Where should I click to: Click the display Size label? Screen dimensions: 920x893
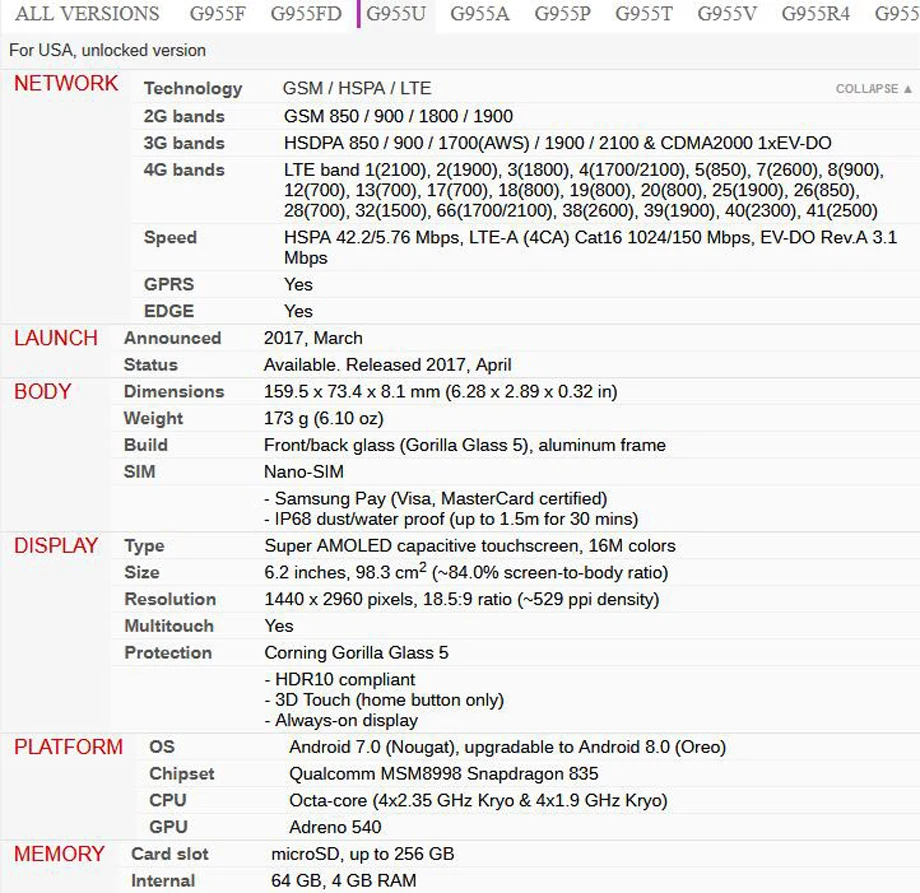coord(142,573)
